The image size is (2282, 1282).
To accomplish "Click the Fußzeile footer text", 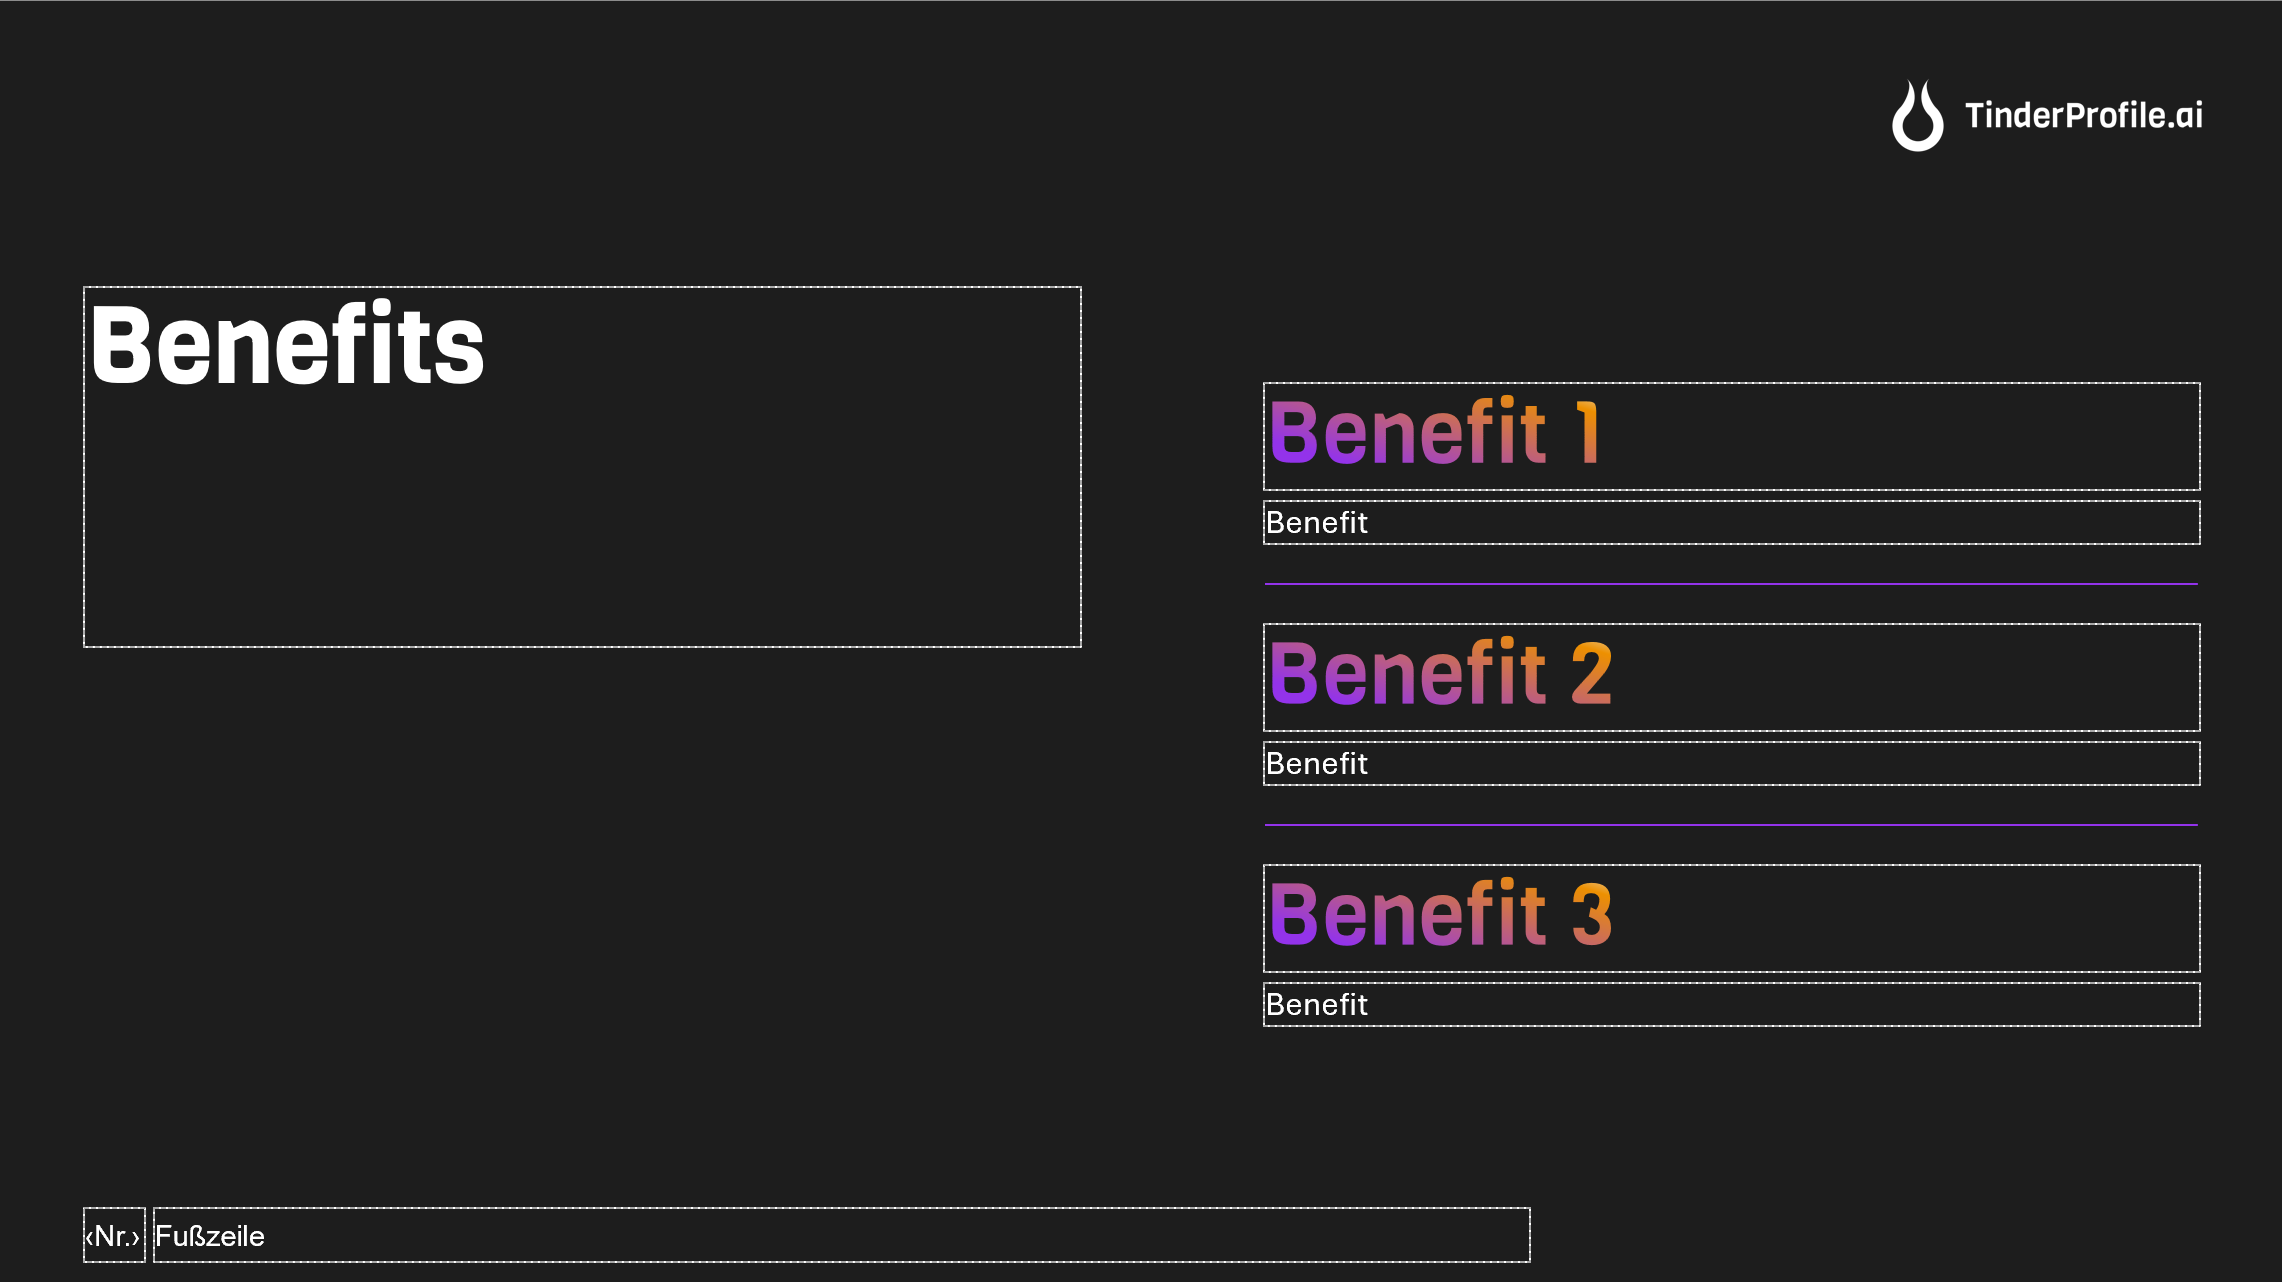I will [210, 1236].
